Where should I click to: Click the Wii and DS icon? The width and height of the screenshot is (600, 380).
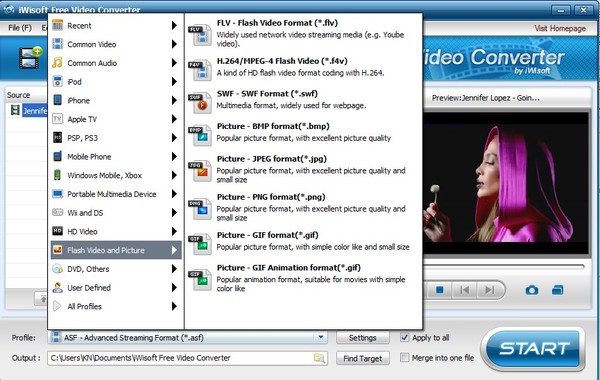click(x=57, y=212)
